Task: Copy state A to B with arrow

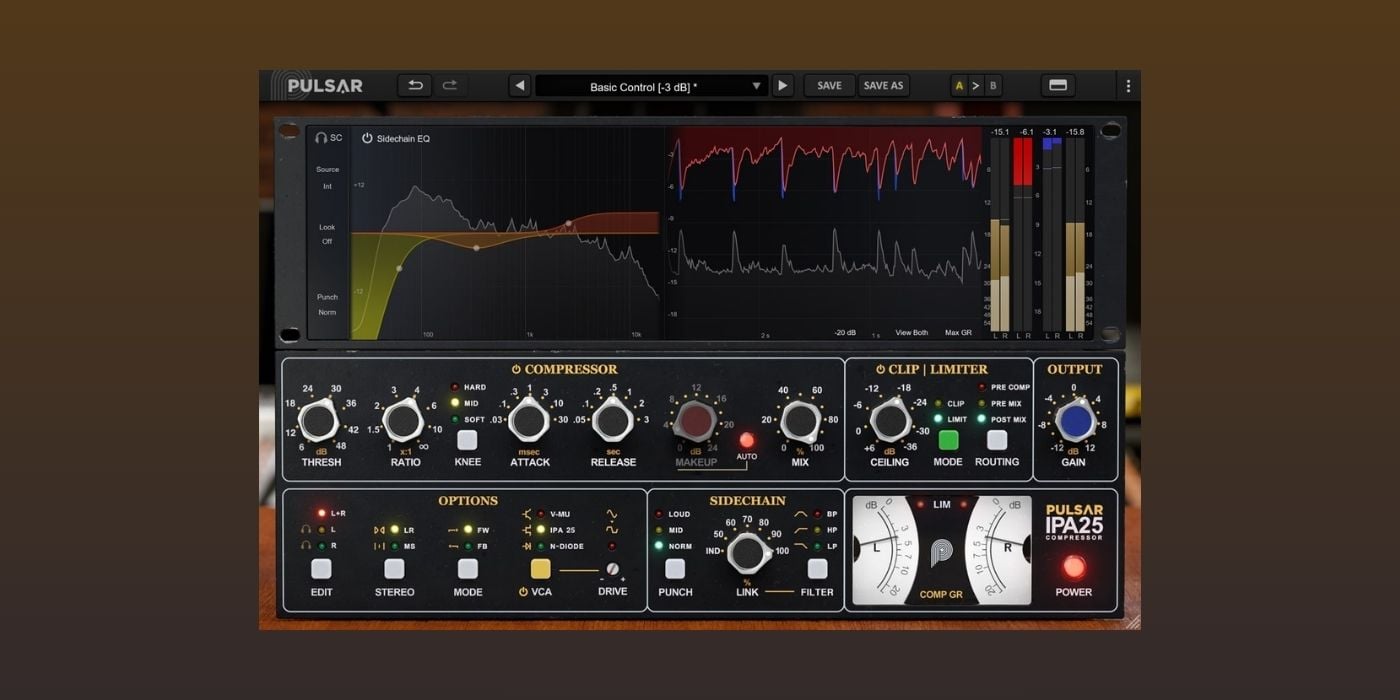Action: click(x=976, y=86)
